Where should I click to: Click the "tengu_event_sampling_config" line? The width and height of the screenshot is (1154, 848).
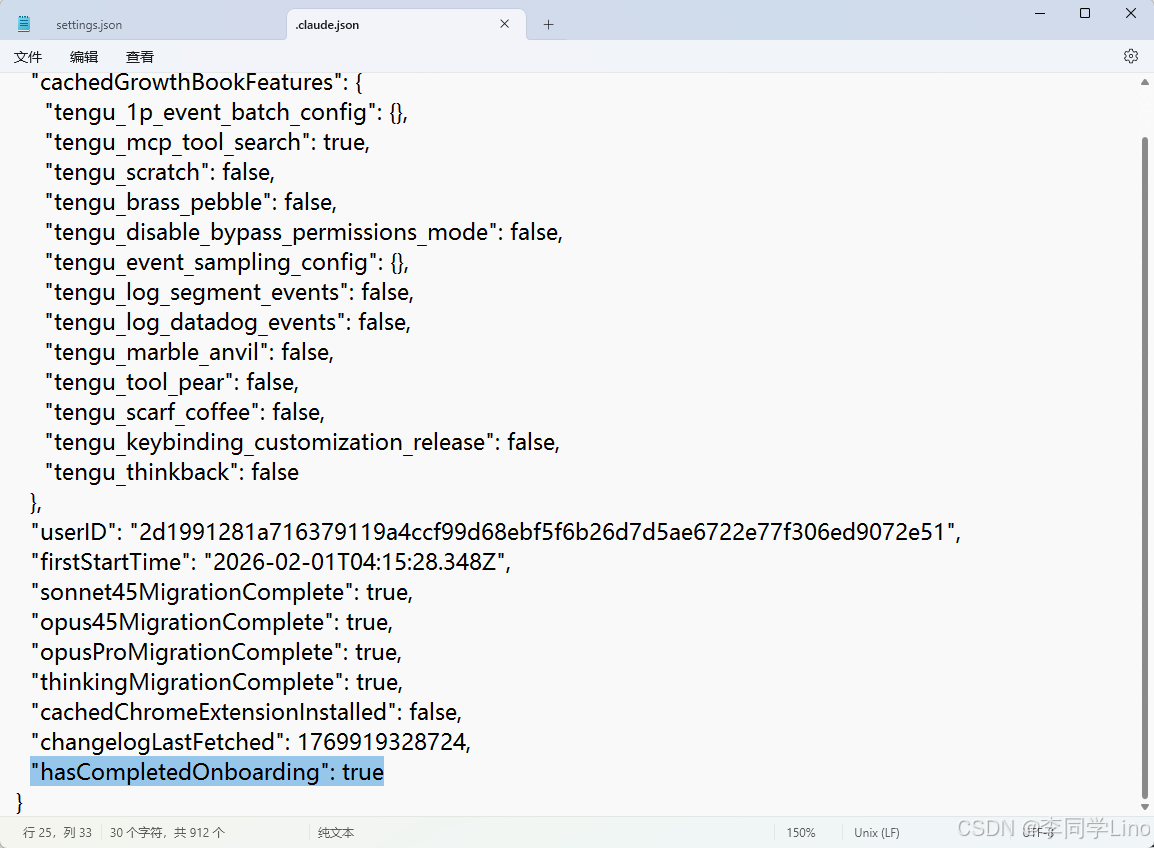[227, 263]
